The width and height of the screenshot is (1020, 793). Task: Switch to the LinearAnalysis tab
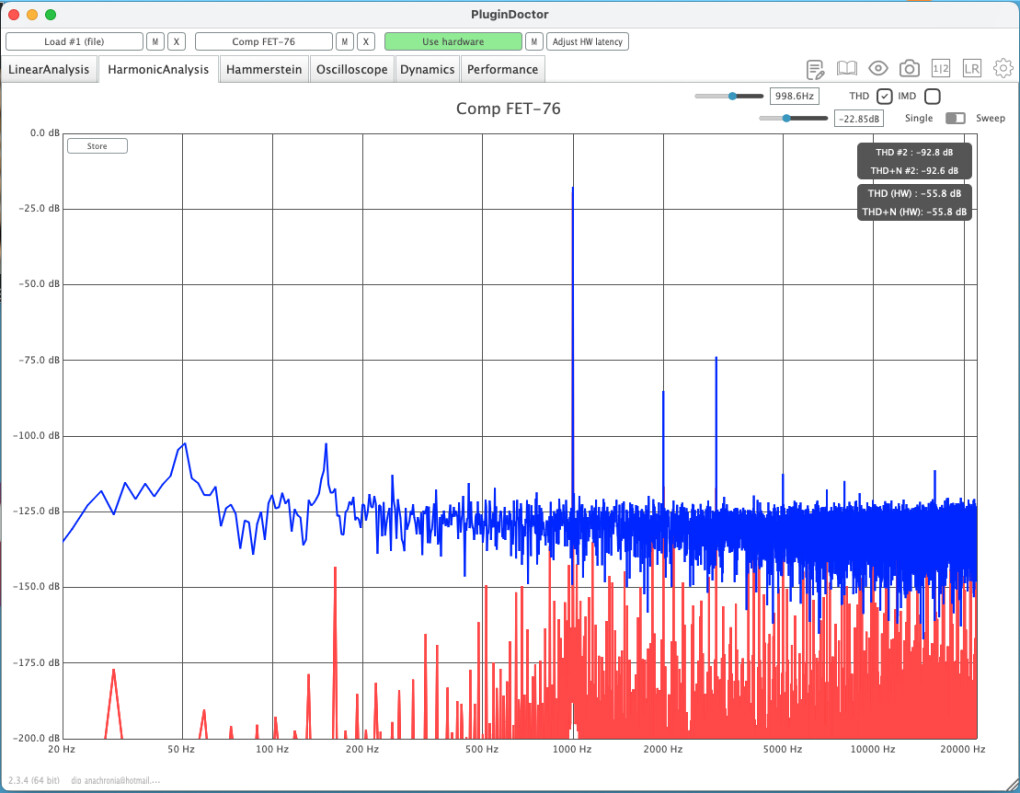(49, 70)
